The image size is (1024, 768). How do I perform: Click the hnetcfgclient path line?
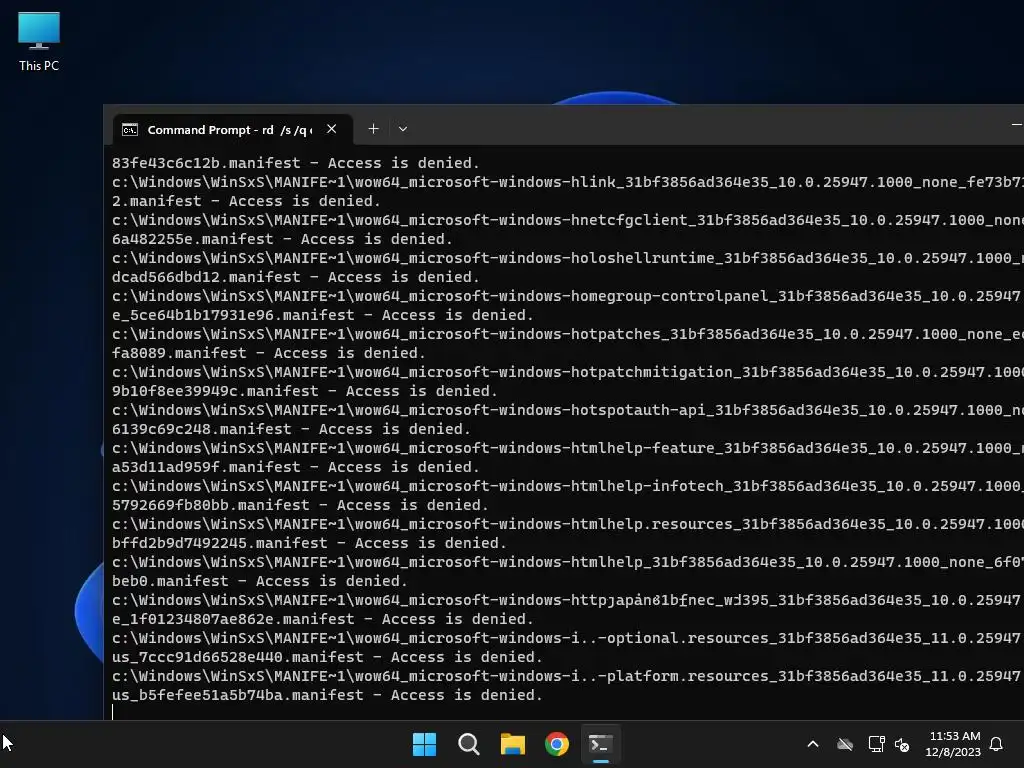point(568,220)
